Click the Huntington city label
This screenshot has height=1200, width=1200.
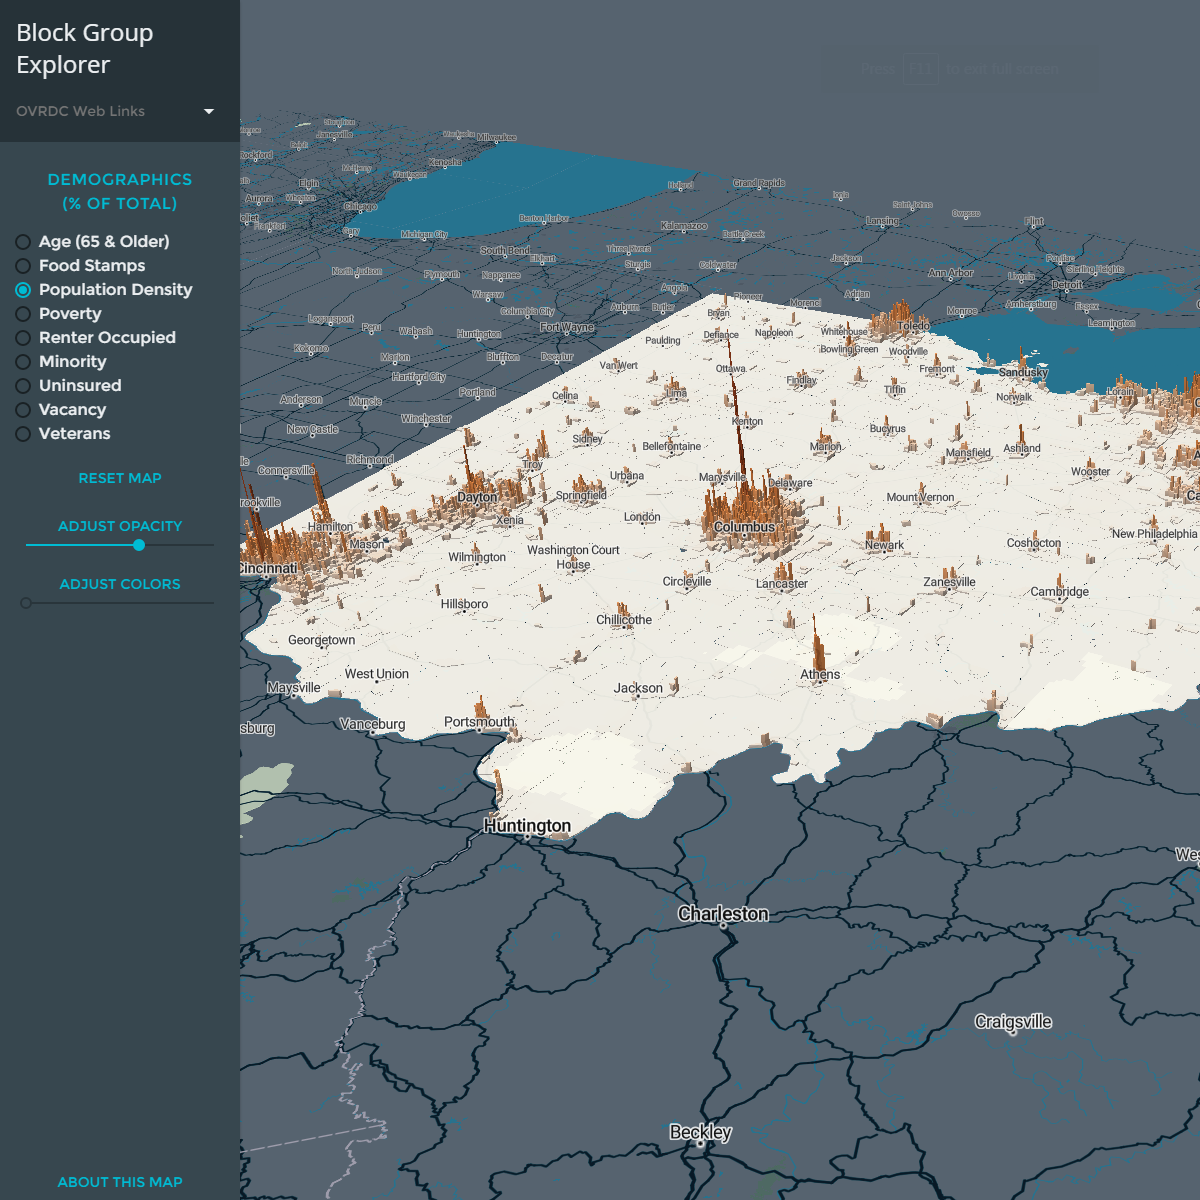click(x=527, y=825)
